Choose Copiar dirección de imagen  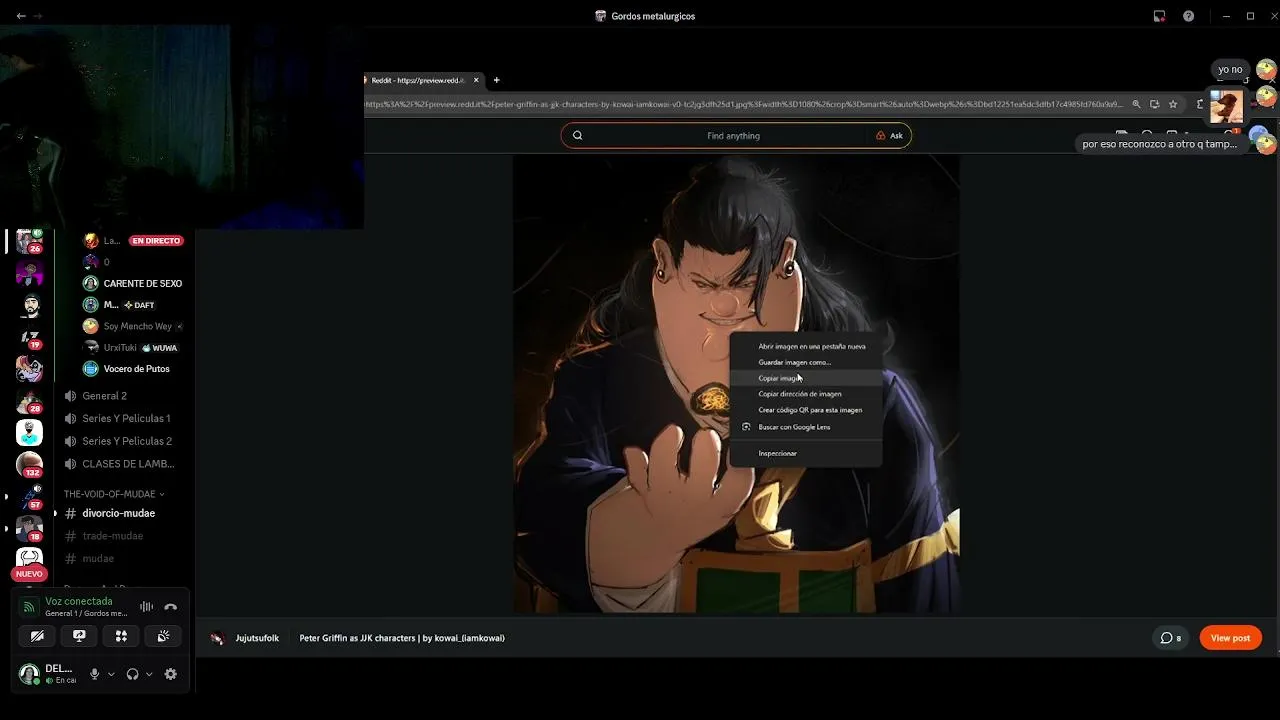coord(806,394)
